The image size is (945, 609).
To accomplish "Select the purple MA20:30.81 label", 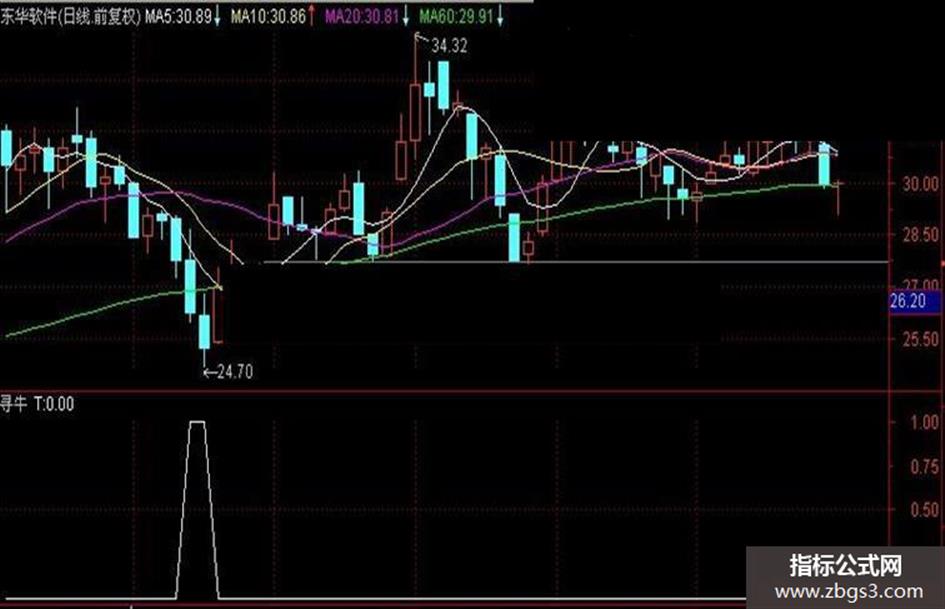I will click(x=362, y=16).
